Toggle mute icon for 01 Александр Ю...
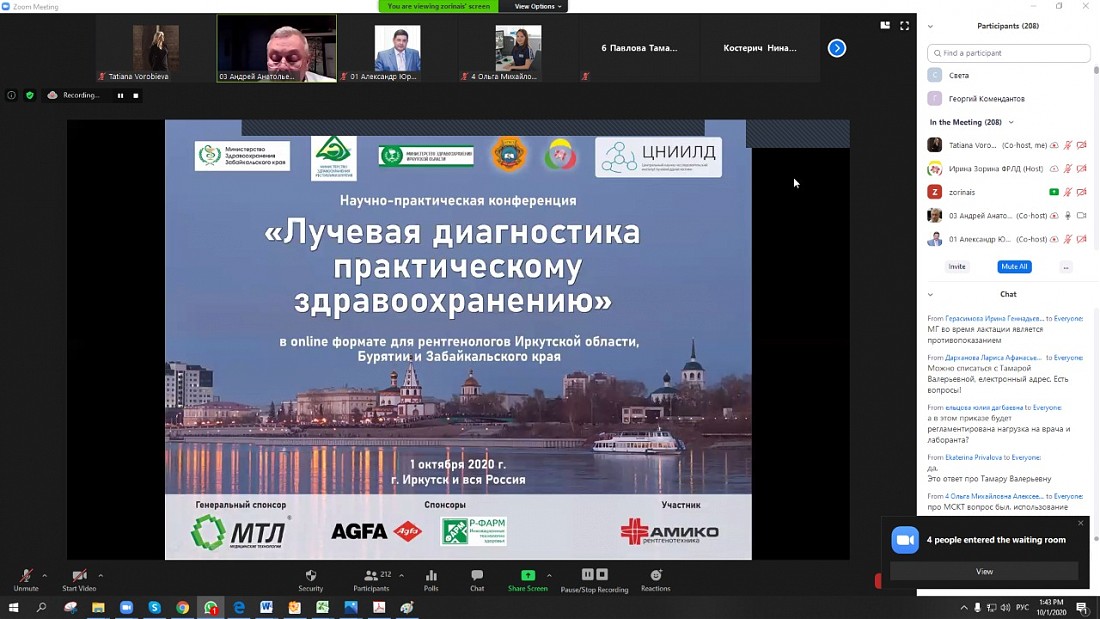 coord(1068,239)
